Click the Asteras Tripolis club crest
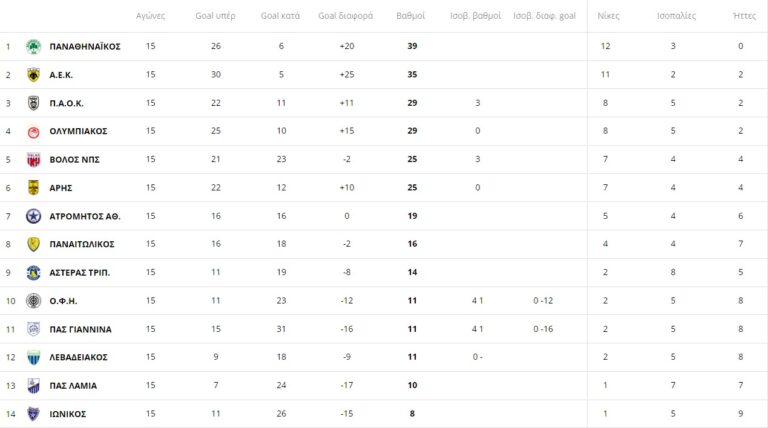 (33, 272)
